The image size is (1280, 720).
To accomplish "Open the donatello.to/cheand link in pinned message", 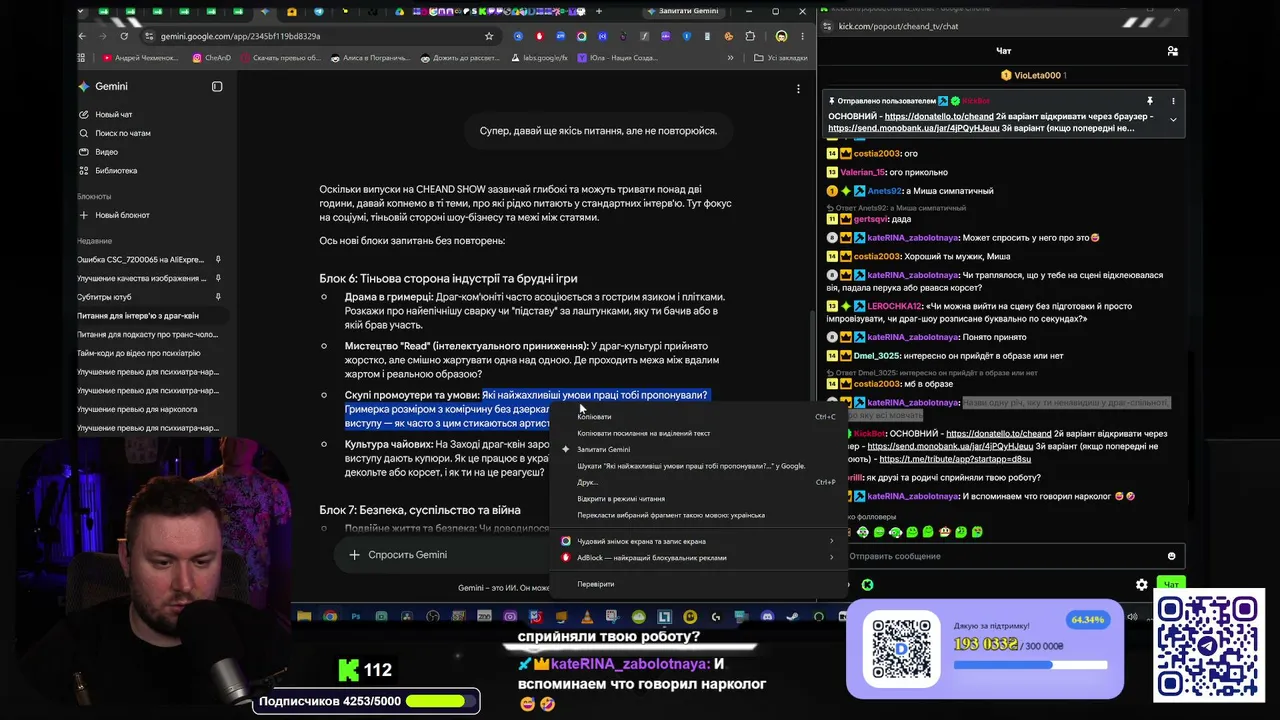I will 939,117.
